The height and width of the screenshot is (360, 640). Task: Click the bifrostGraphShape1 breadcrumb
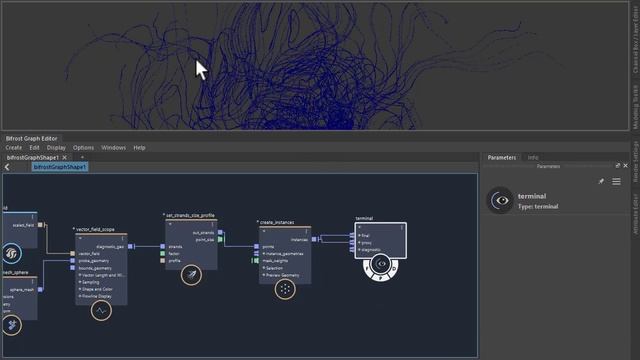pyautogui.click(x=60, y=167)
